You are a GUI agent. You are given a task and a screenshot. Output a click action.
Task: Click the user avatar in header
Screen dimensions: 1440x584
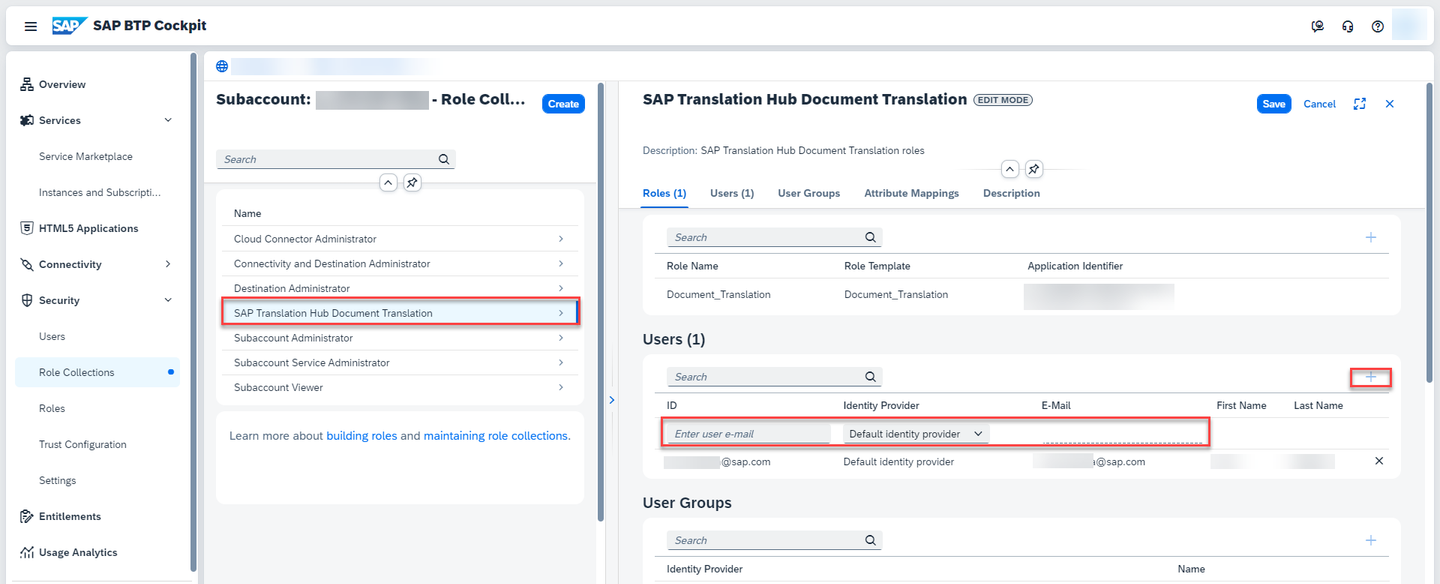1410,25
